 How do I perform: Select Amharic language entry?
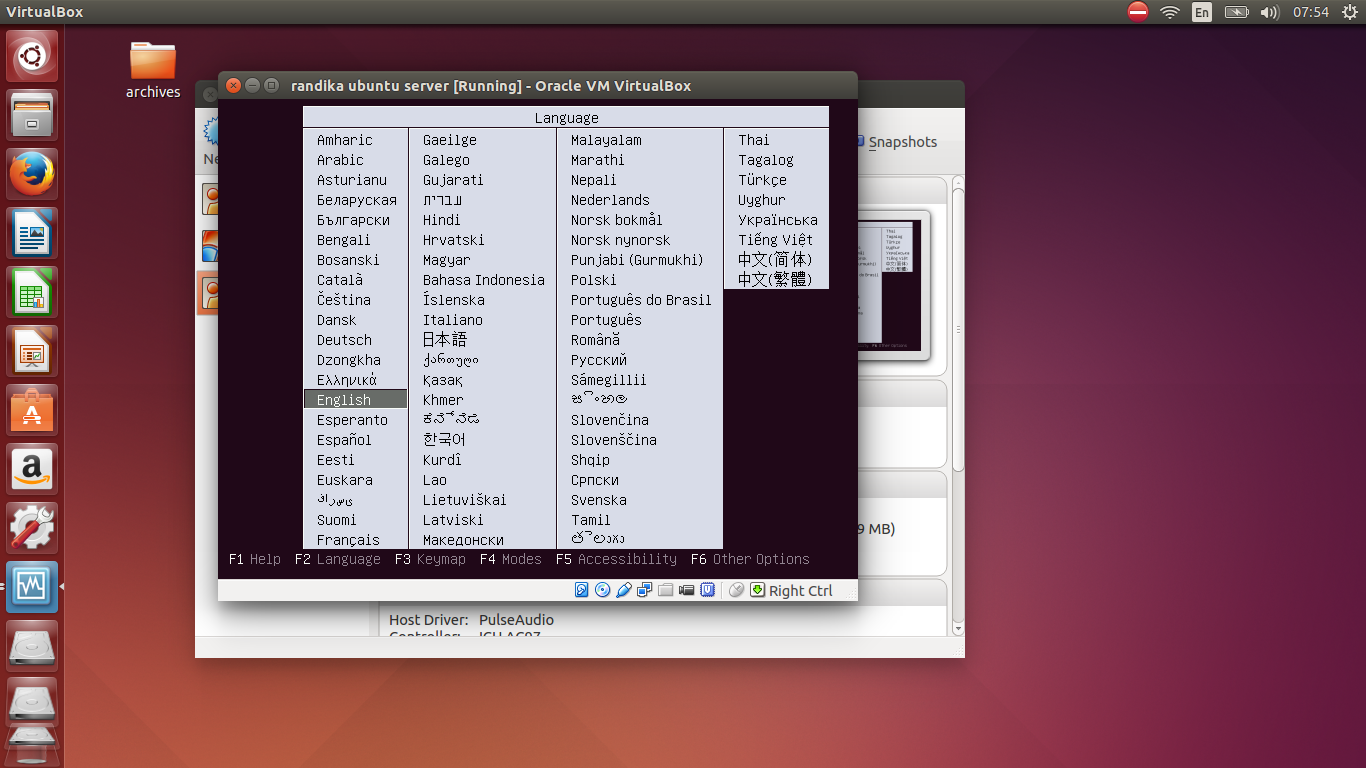[x=345, y=140]
